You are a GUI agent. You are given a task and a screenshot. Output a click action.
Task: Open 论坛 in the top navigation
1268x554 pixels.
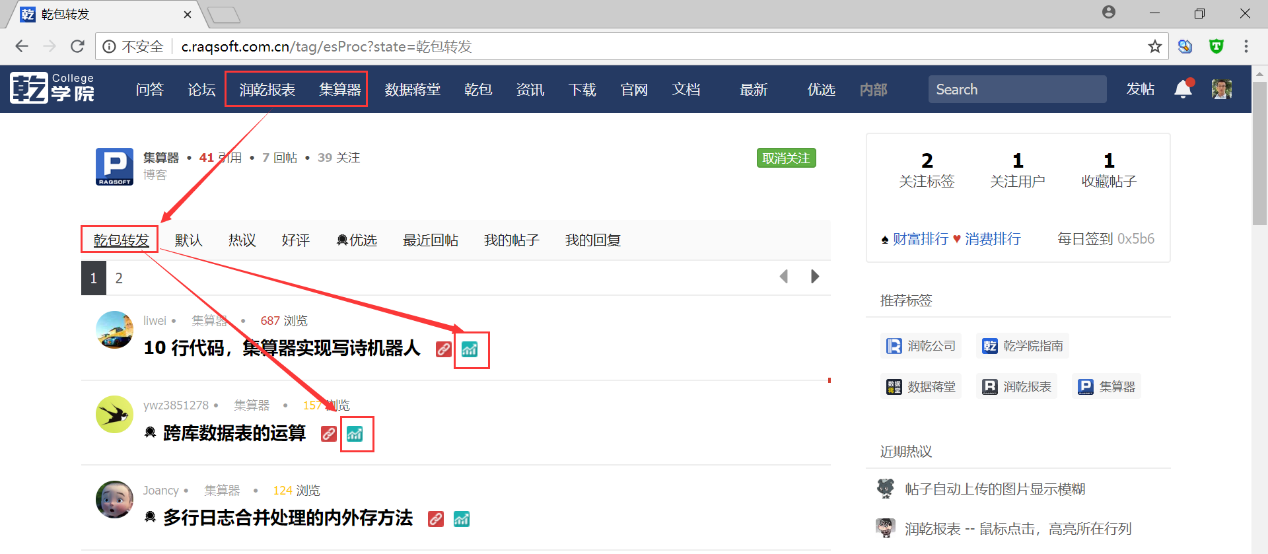coord(202,89)
